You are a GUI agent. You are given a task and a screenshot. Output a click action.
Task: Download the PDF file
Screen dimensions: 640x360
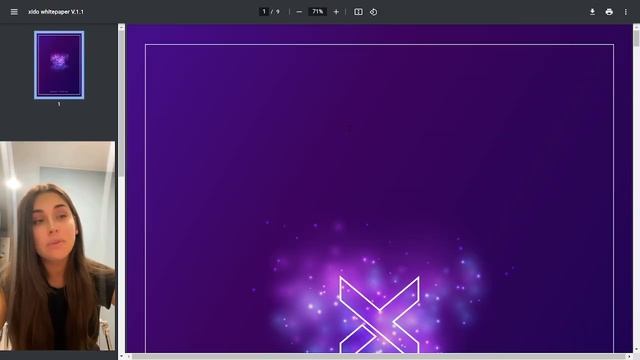592,12
